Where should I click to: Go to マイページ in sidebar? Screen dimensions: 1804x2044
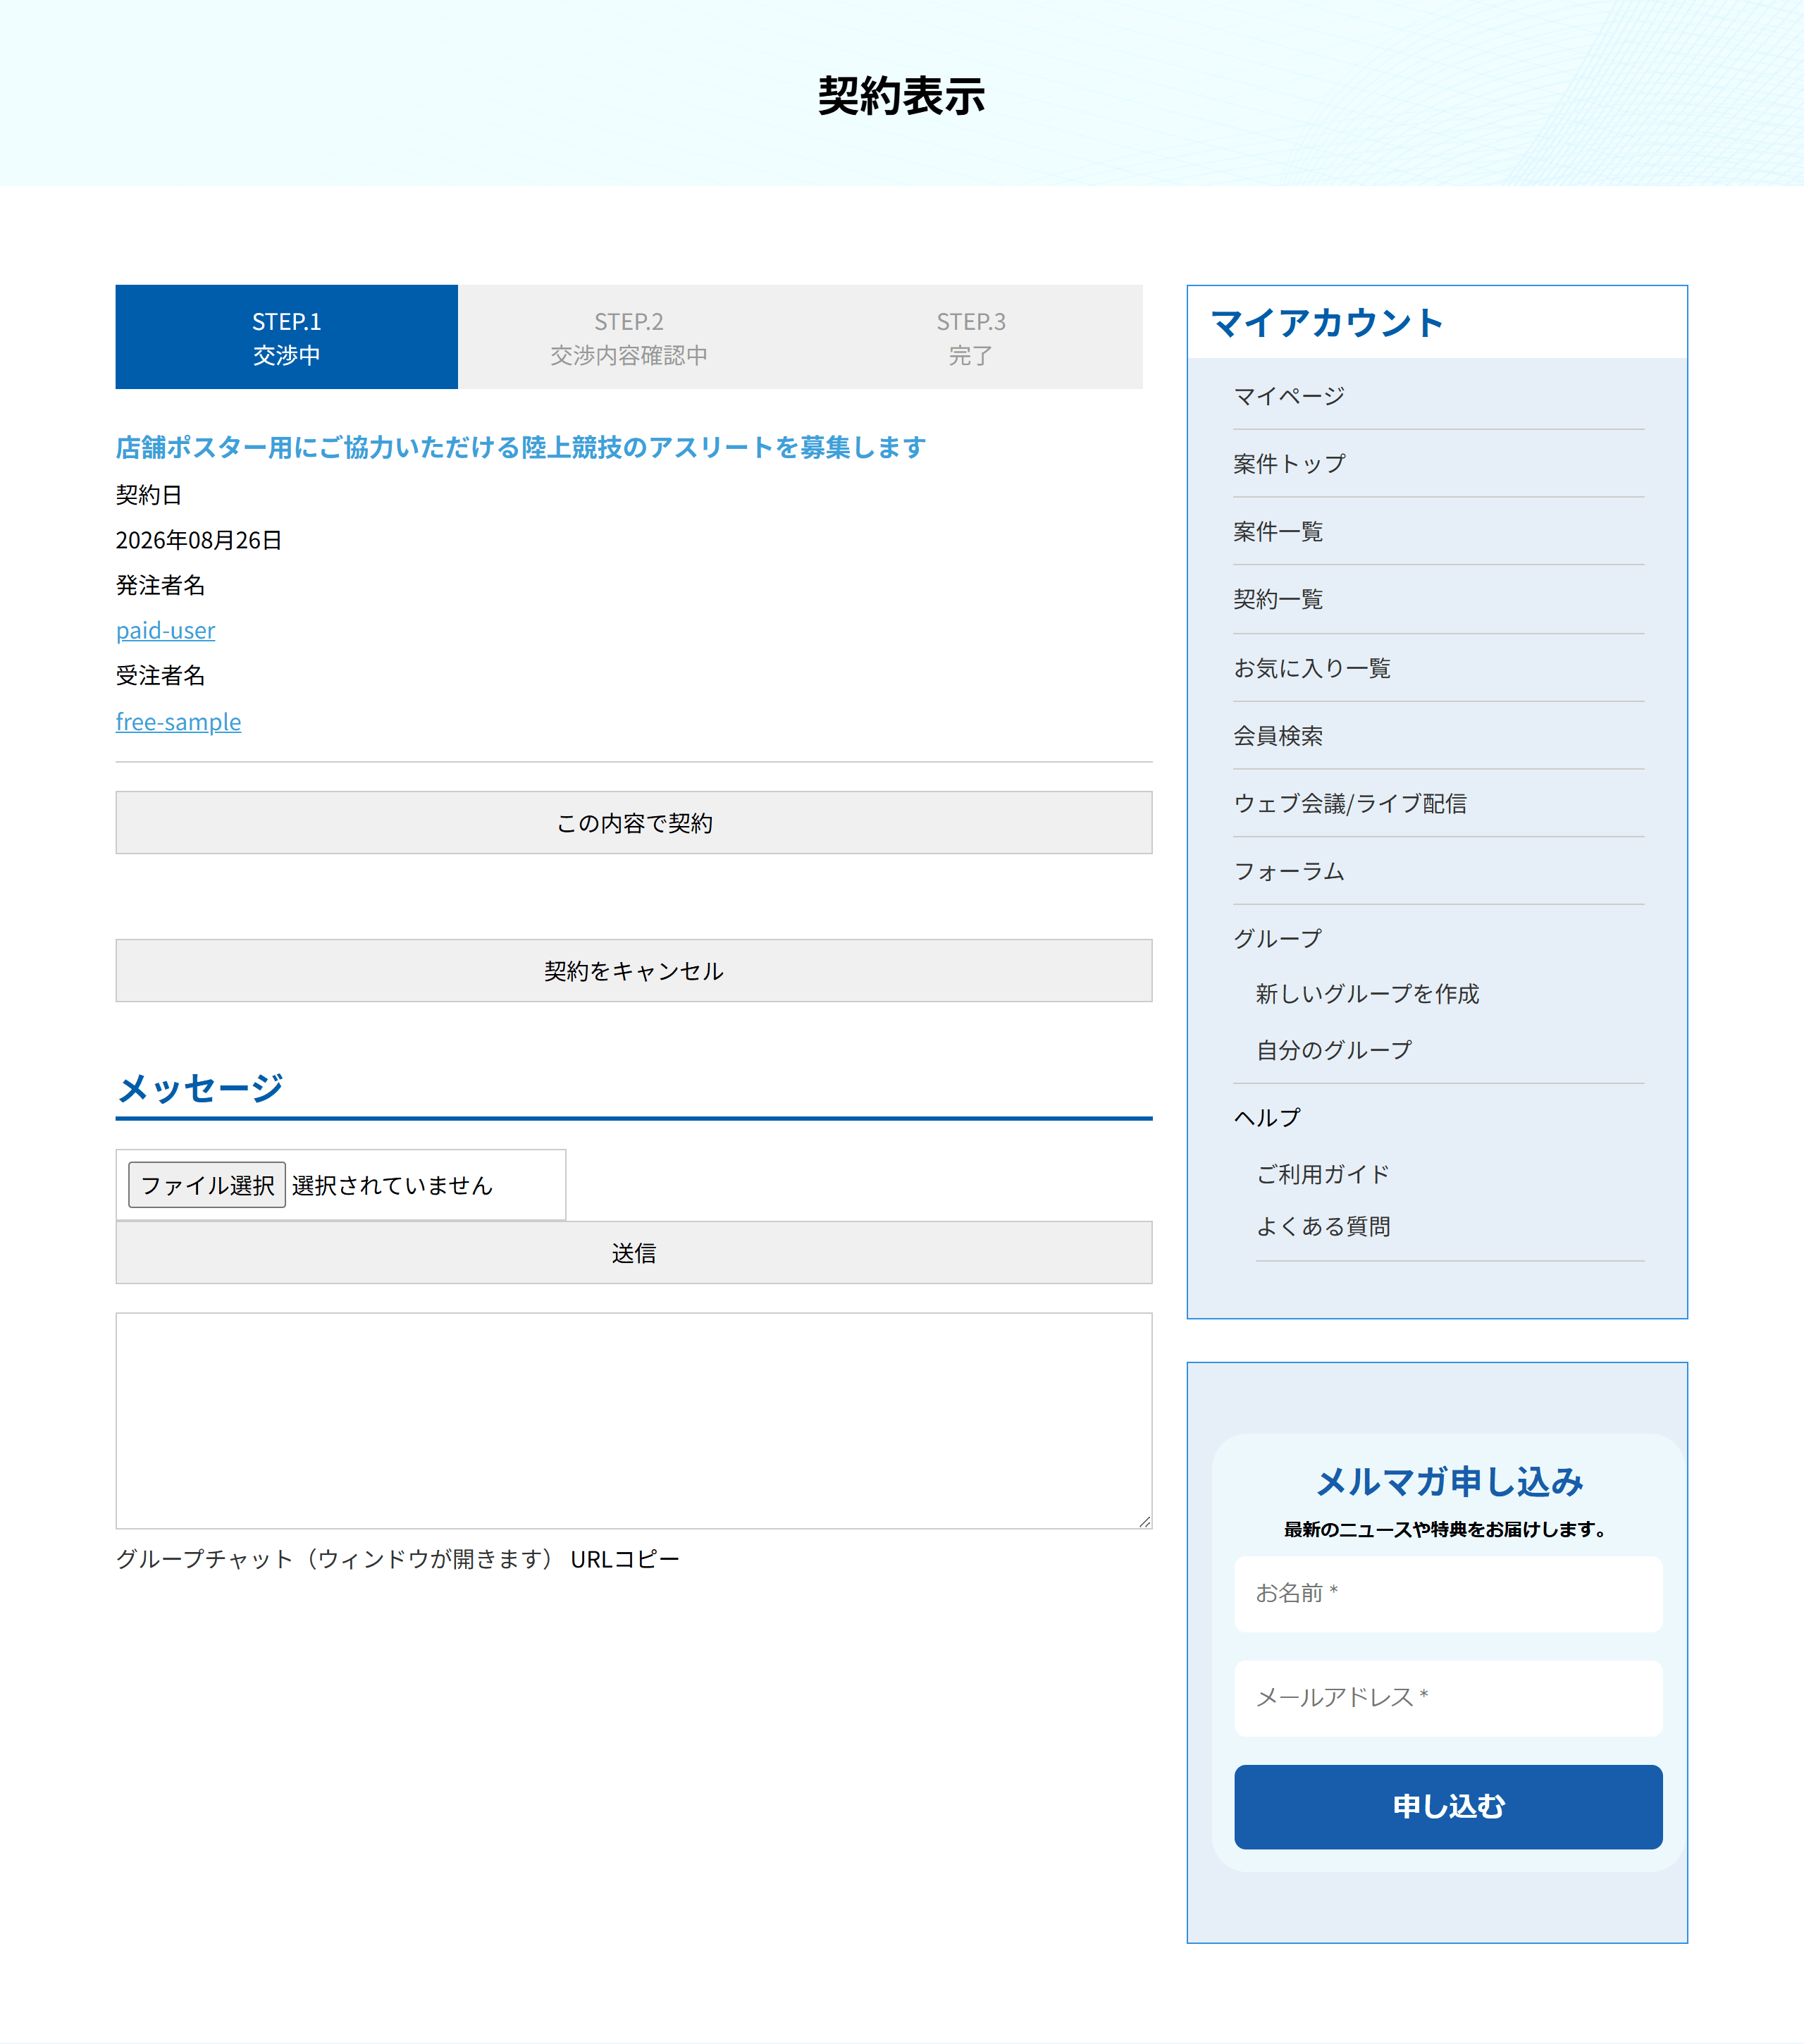click(1289, 396)
